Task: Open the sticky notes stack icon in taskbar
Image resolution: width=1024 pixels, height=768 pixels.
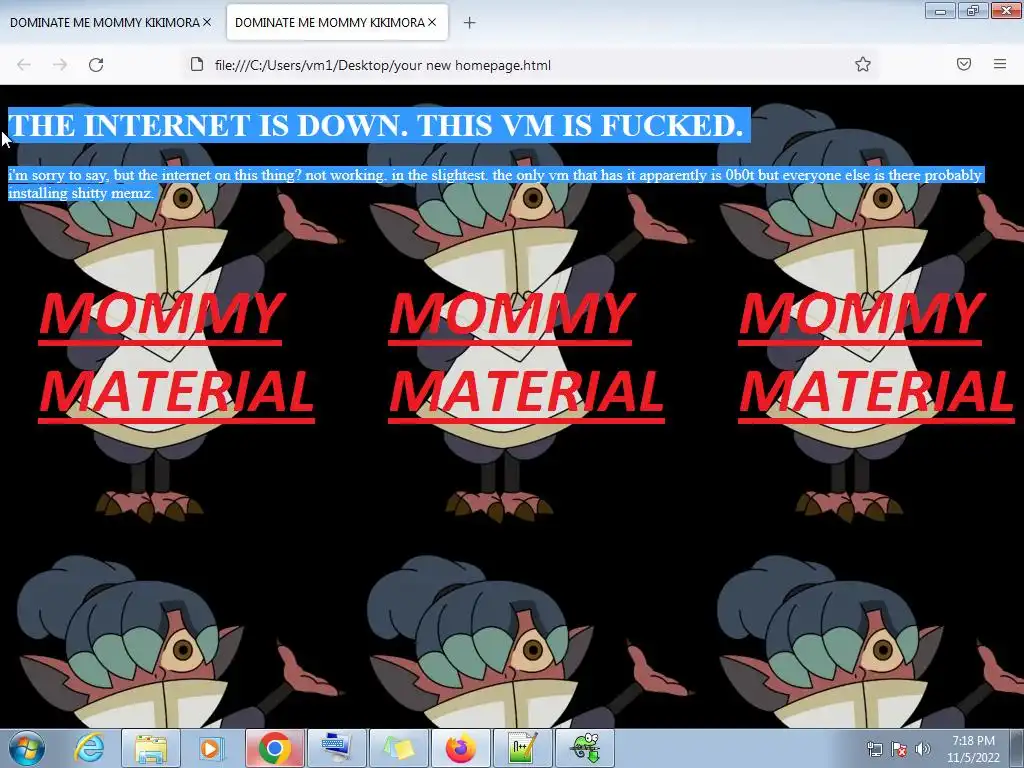Action: [x=398, y=748]
